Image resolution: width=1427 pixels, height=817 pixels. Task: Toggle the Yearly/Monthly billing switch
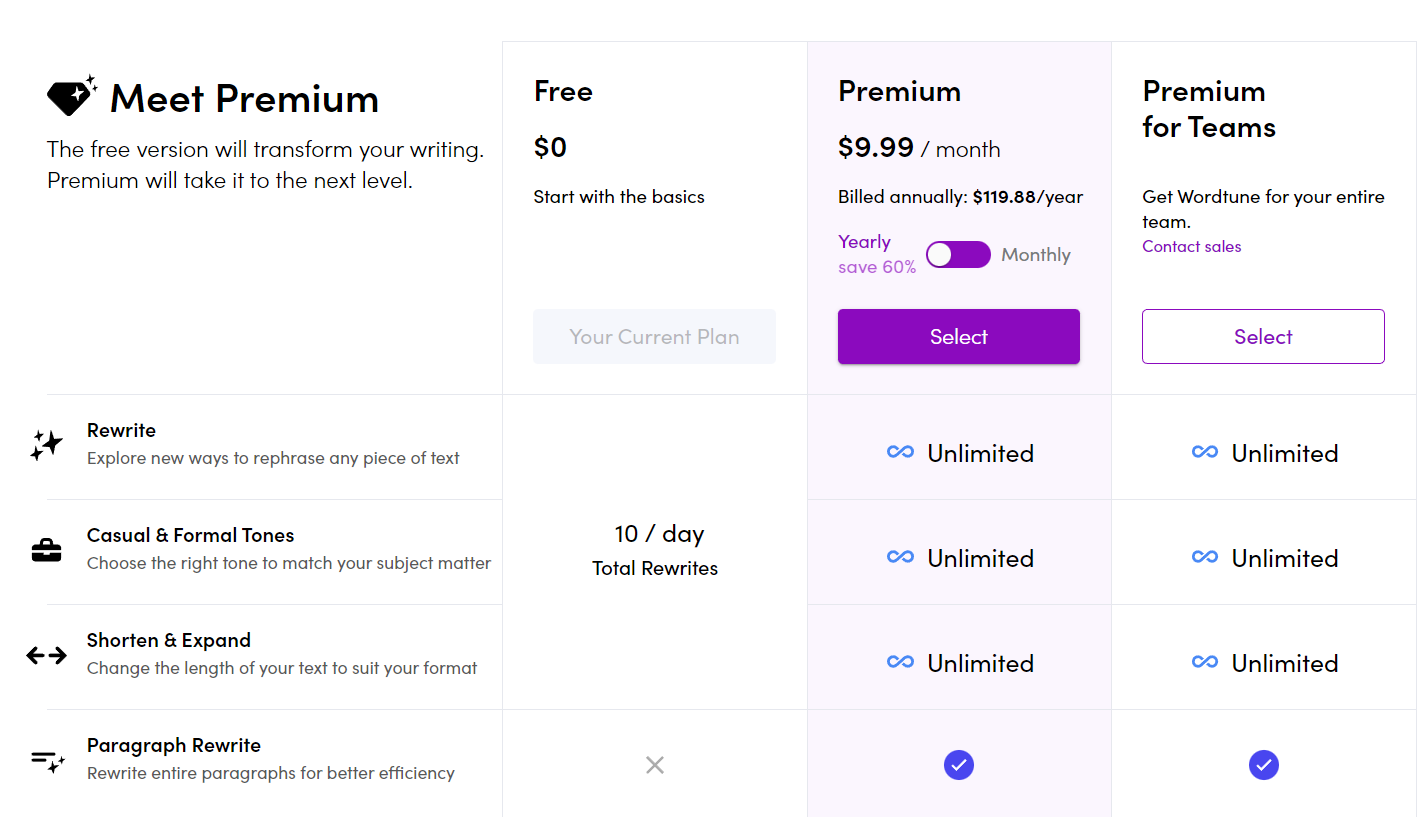tap(958, 255)
